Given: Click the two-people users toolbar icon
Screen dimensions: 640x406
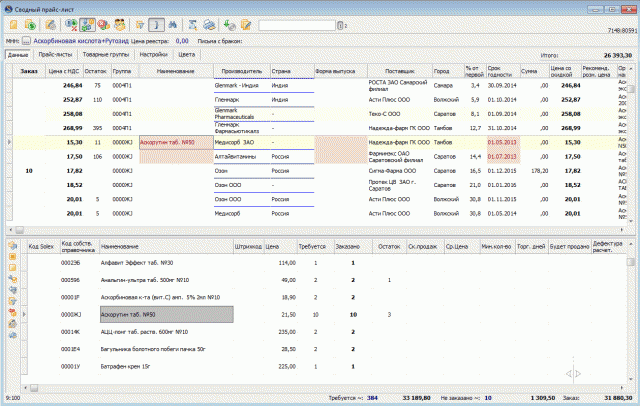Looking at the screenshot, I should tap(120, 25).
